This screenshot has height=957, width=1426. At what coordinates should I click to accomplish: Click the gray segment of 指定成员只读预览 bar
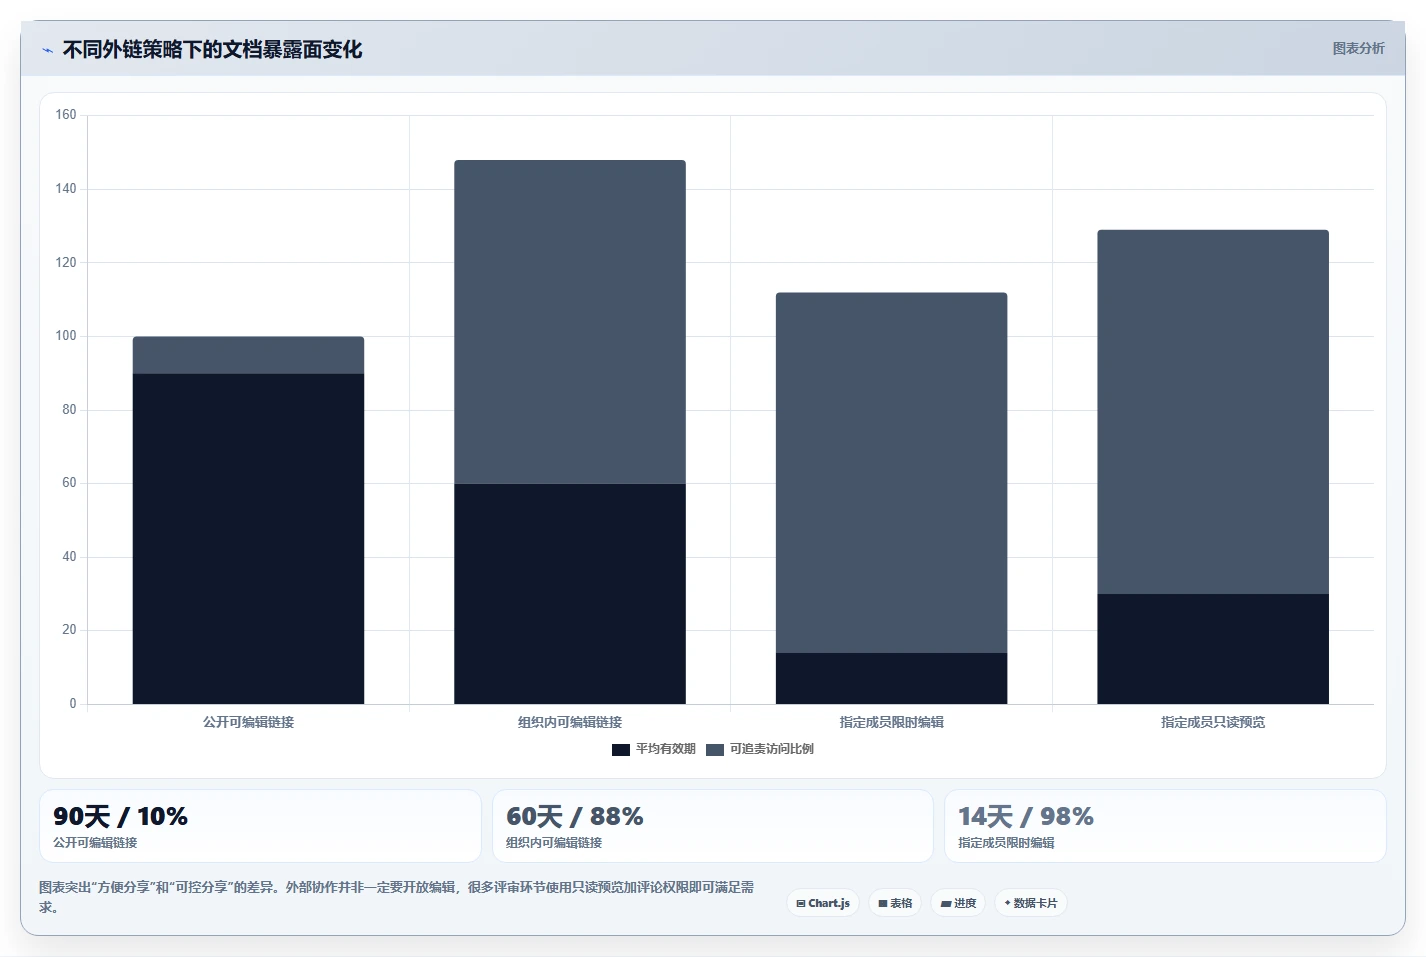coord(1213,412)
